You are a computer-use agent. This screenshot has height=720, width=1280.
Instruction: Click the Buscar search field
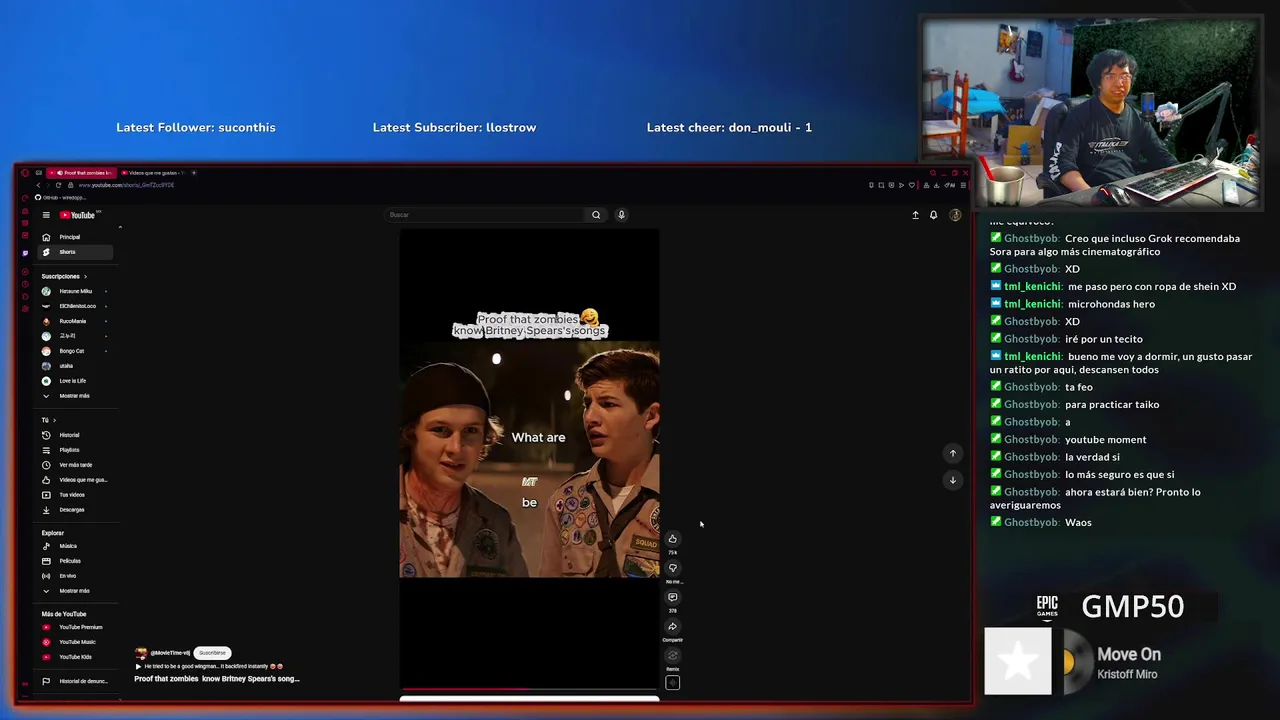(485, 215)
